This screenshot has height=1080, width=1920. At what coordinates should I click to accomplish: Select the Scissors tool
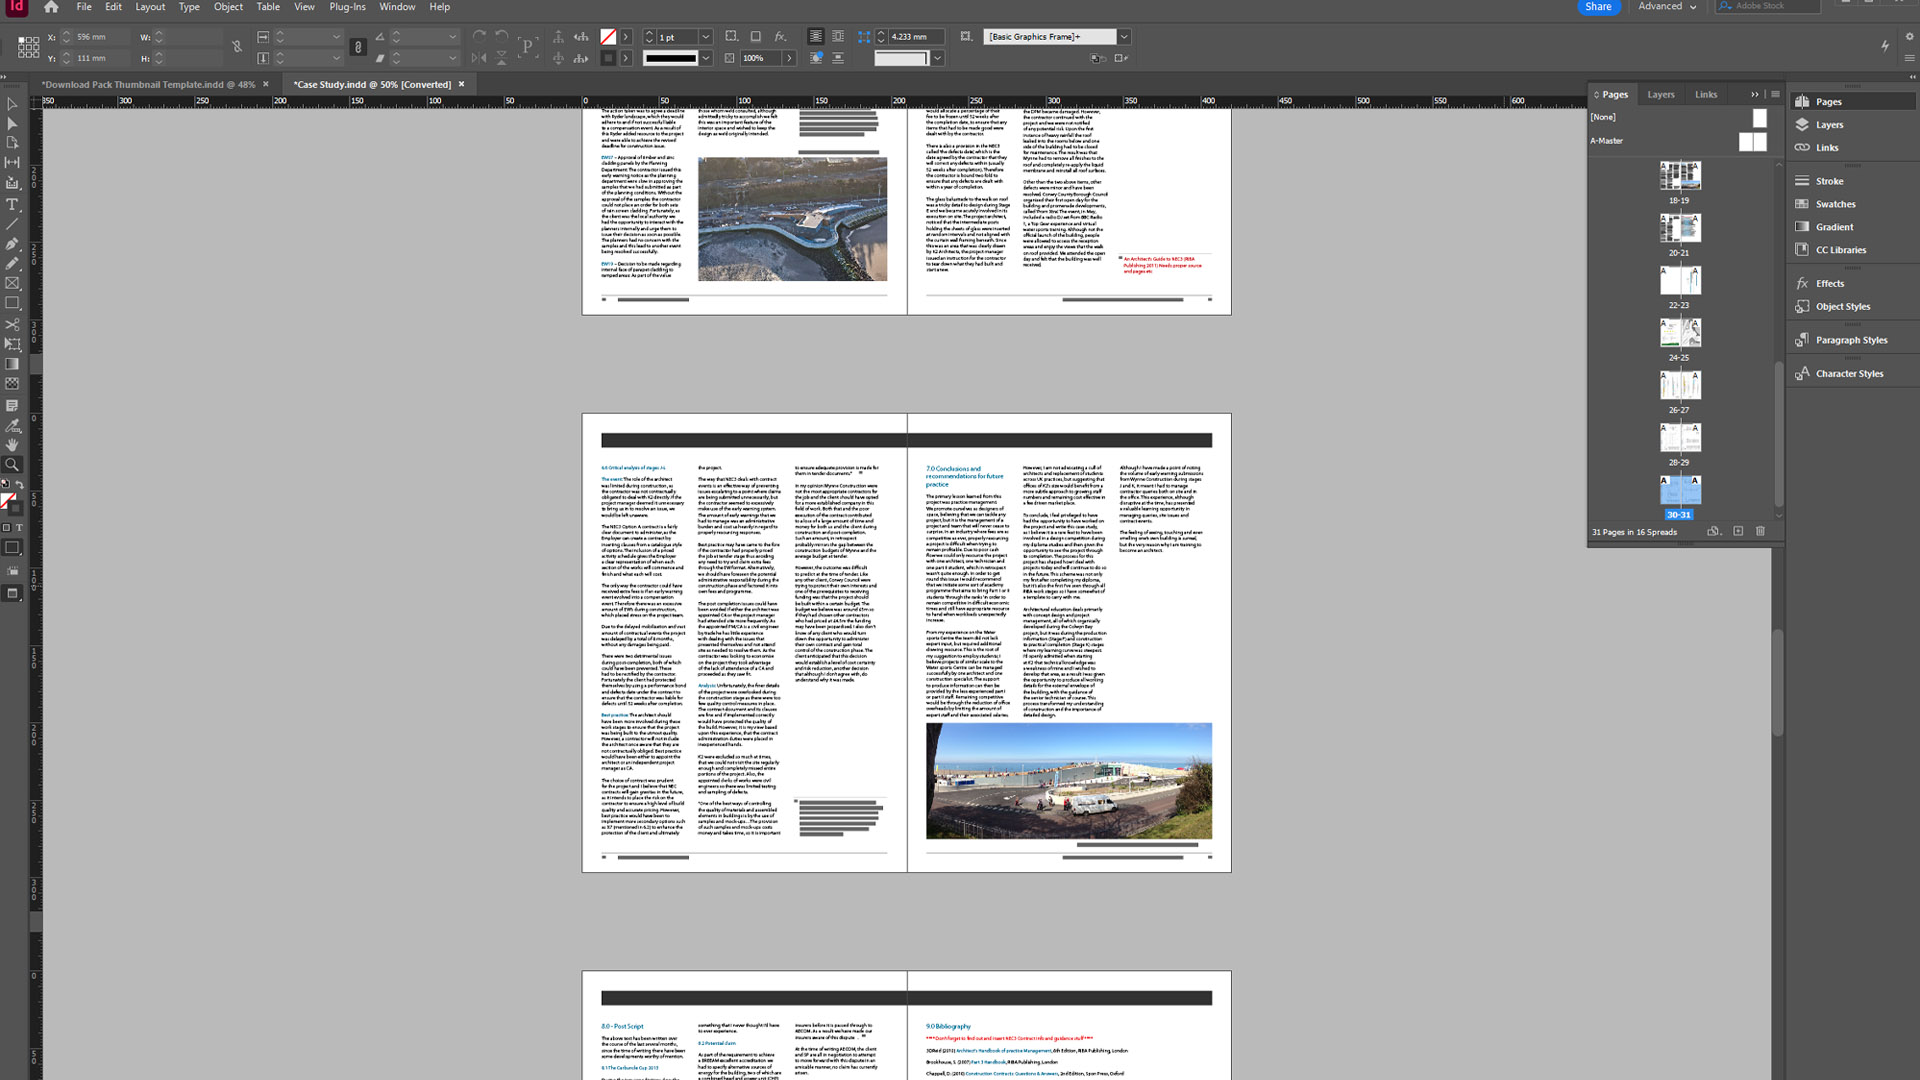tap(13, 324)
